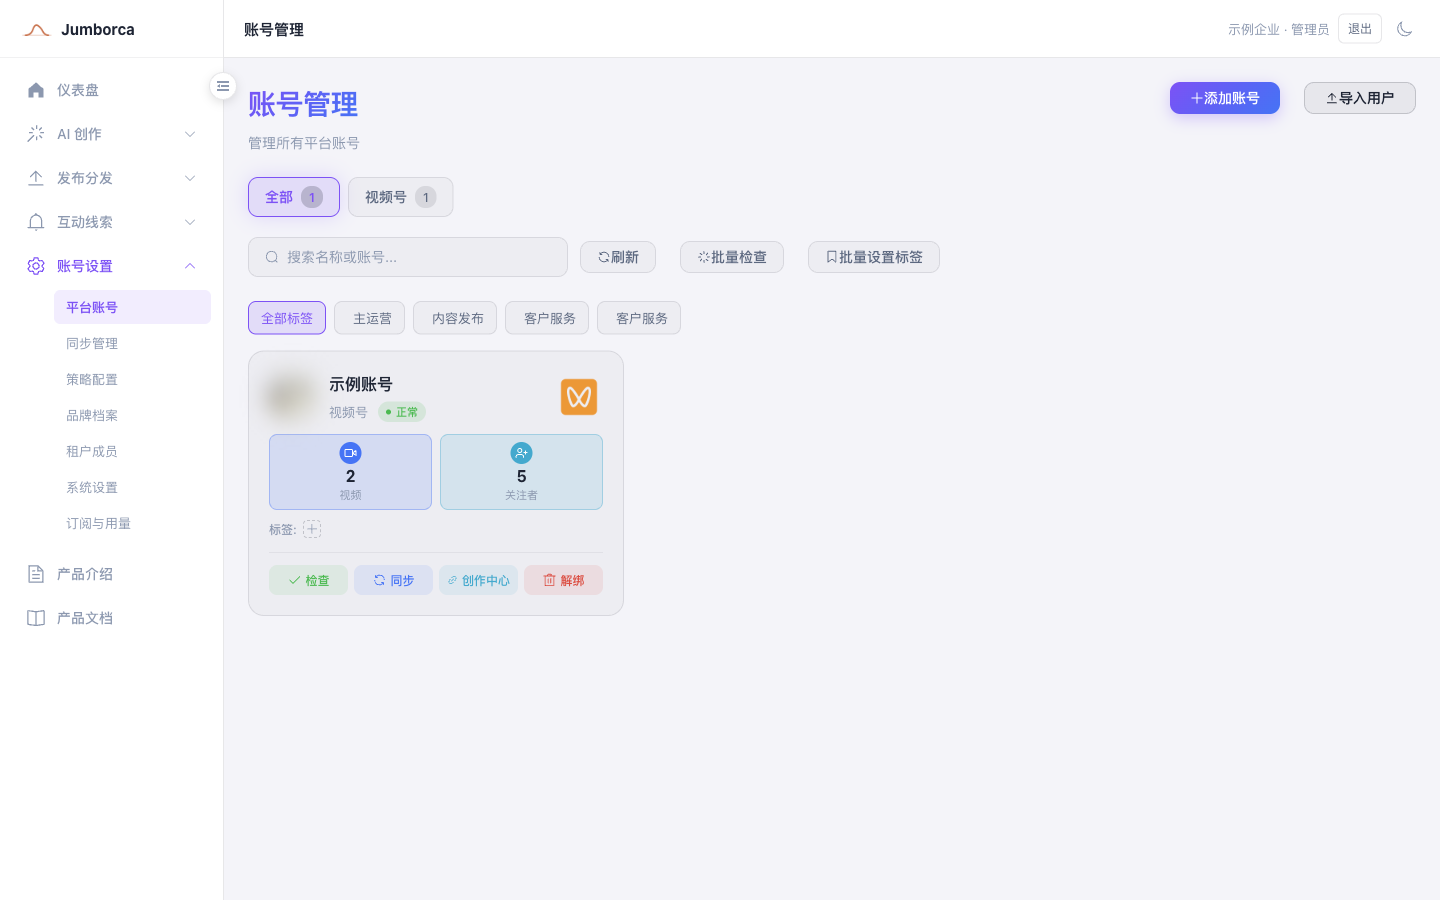Select the 全部 accounts tab

point(294,197)
